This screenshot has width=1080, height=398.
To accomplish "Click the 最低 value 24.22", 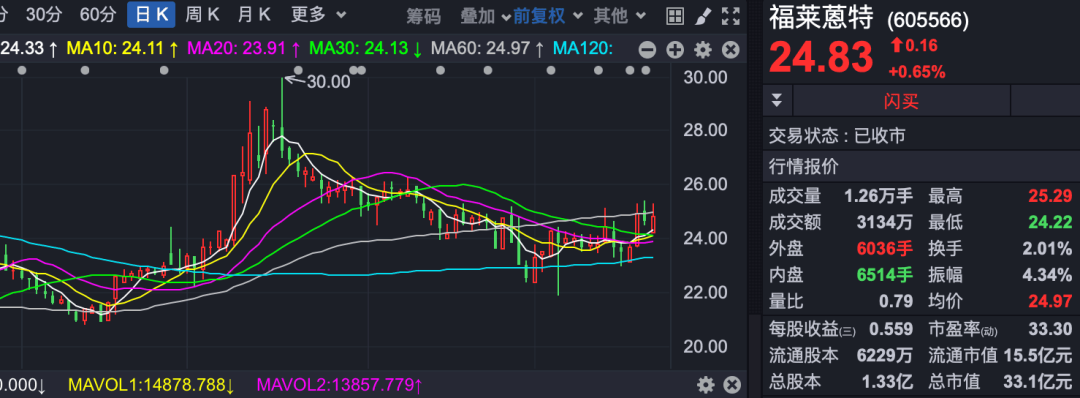I will click(1050, 222).
